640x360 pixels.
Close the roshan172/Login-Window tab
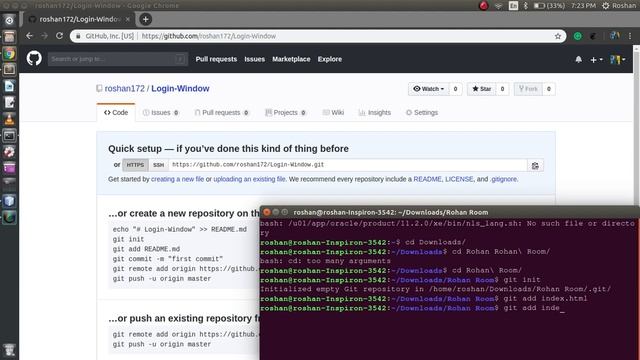point(127,19)
